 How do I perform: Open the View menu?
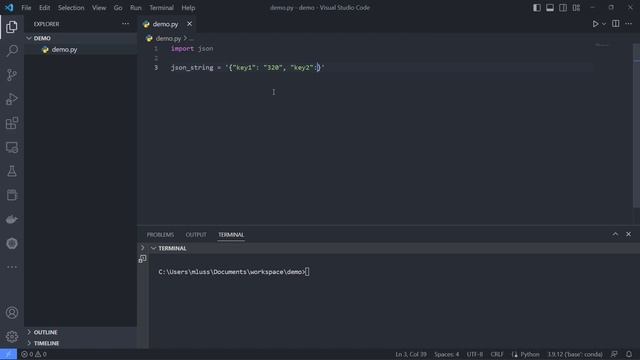(99, 8)
